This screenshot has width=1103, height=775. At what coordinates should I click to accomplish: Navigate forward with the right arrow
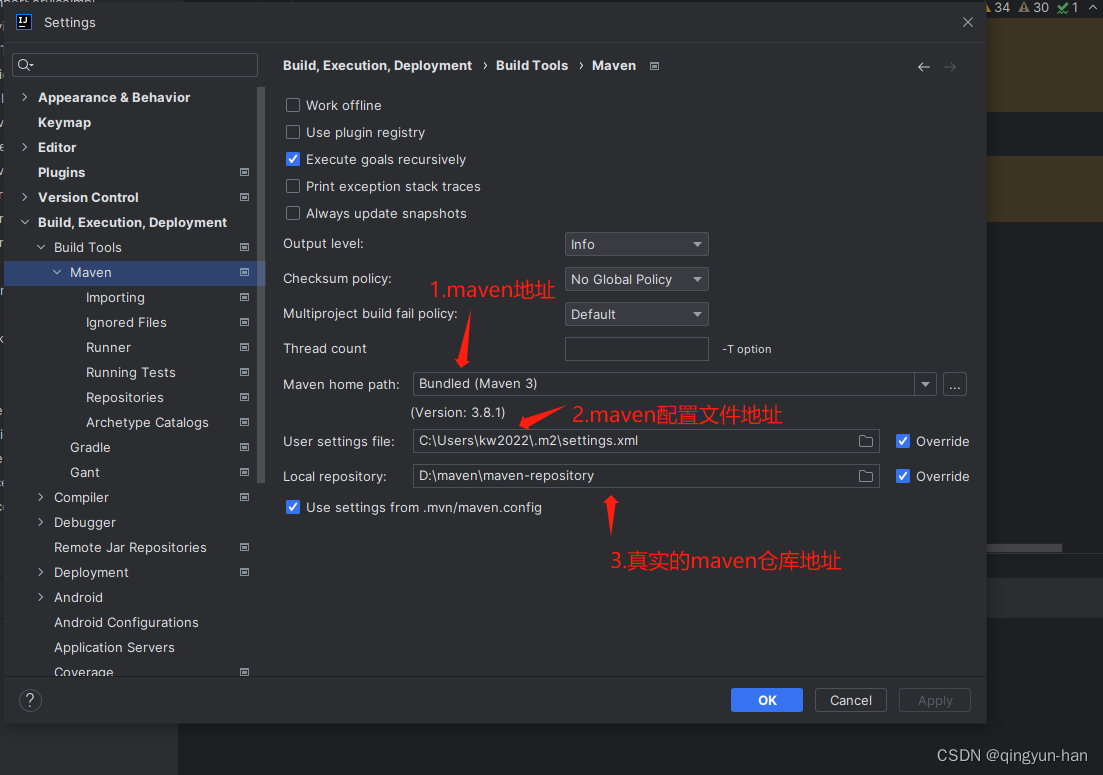coord(950,67)
